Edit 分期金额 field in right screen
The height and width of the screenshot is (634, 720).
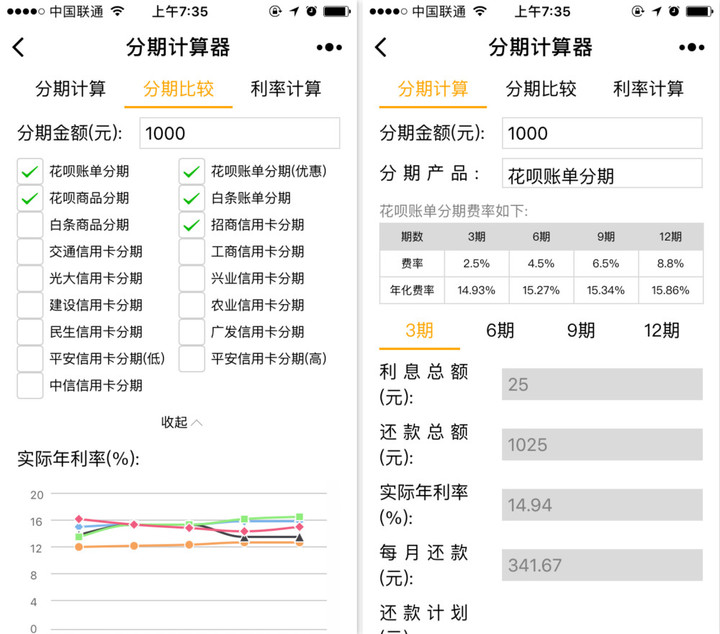point(602,133)
